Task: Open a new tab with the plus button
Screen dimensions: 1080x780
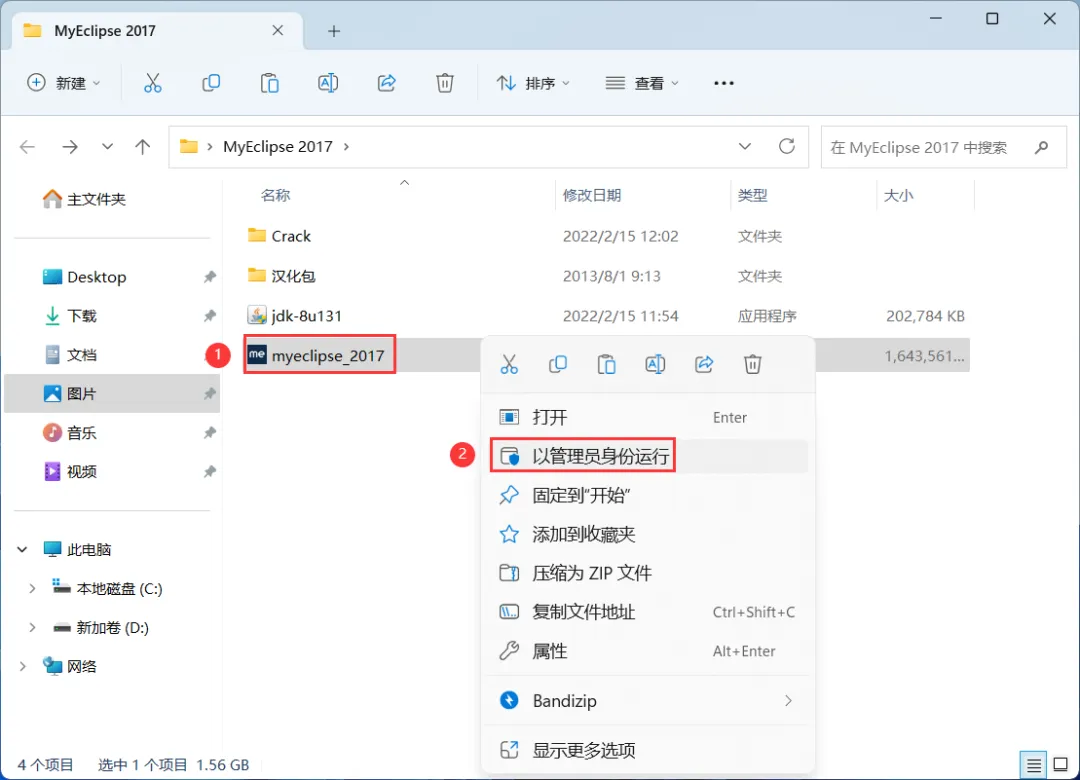Action: click(x=334, y=31)
